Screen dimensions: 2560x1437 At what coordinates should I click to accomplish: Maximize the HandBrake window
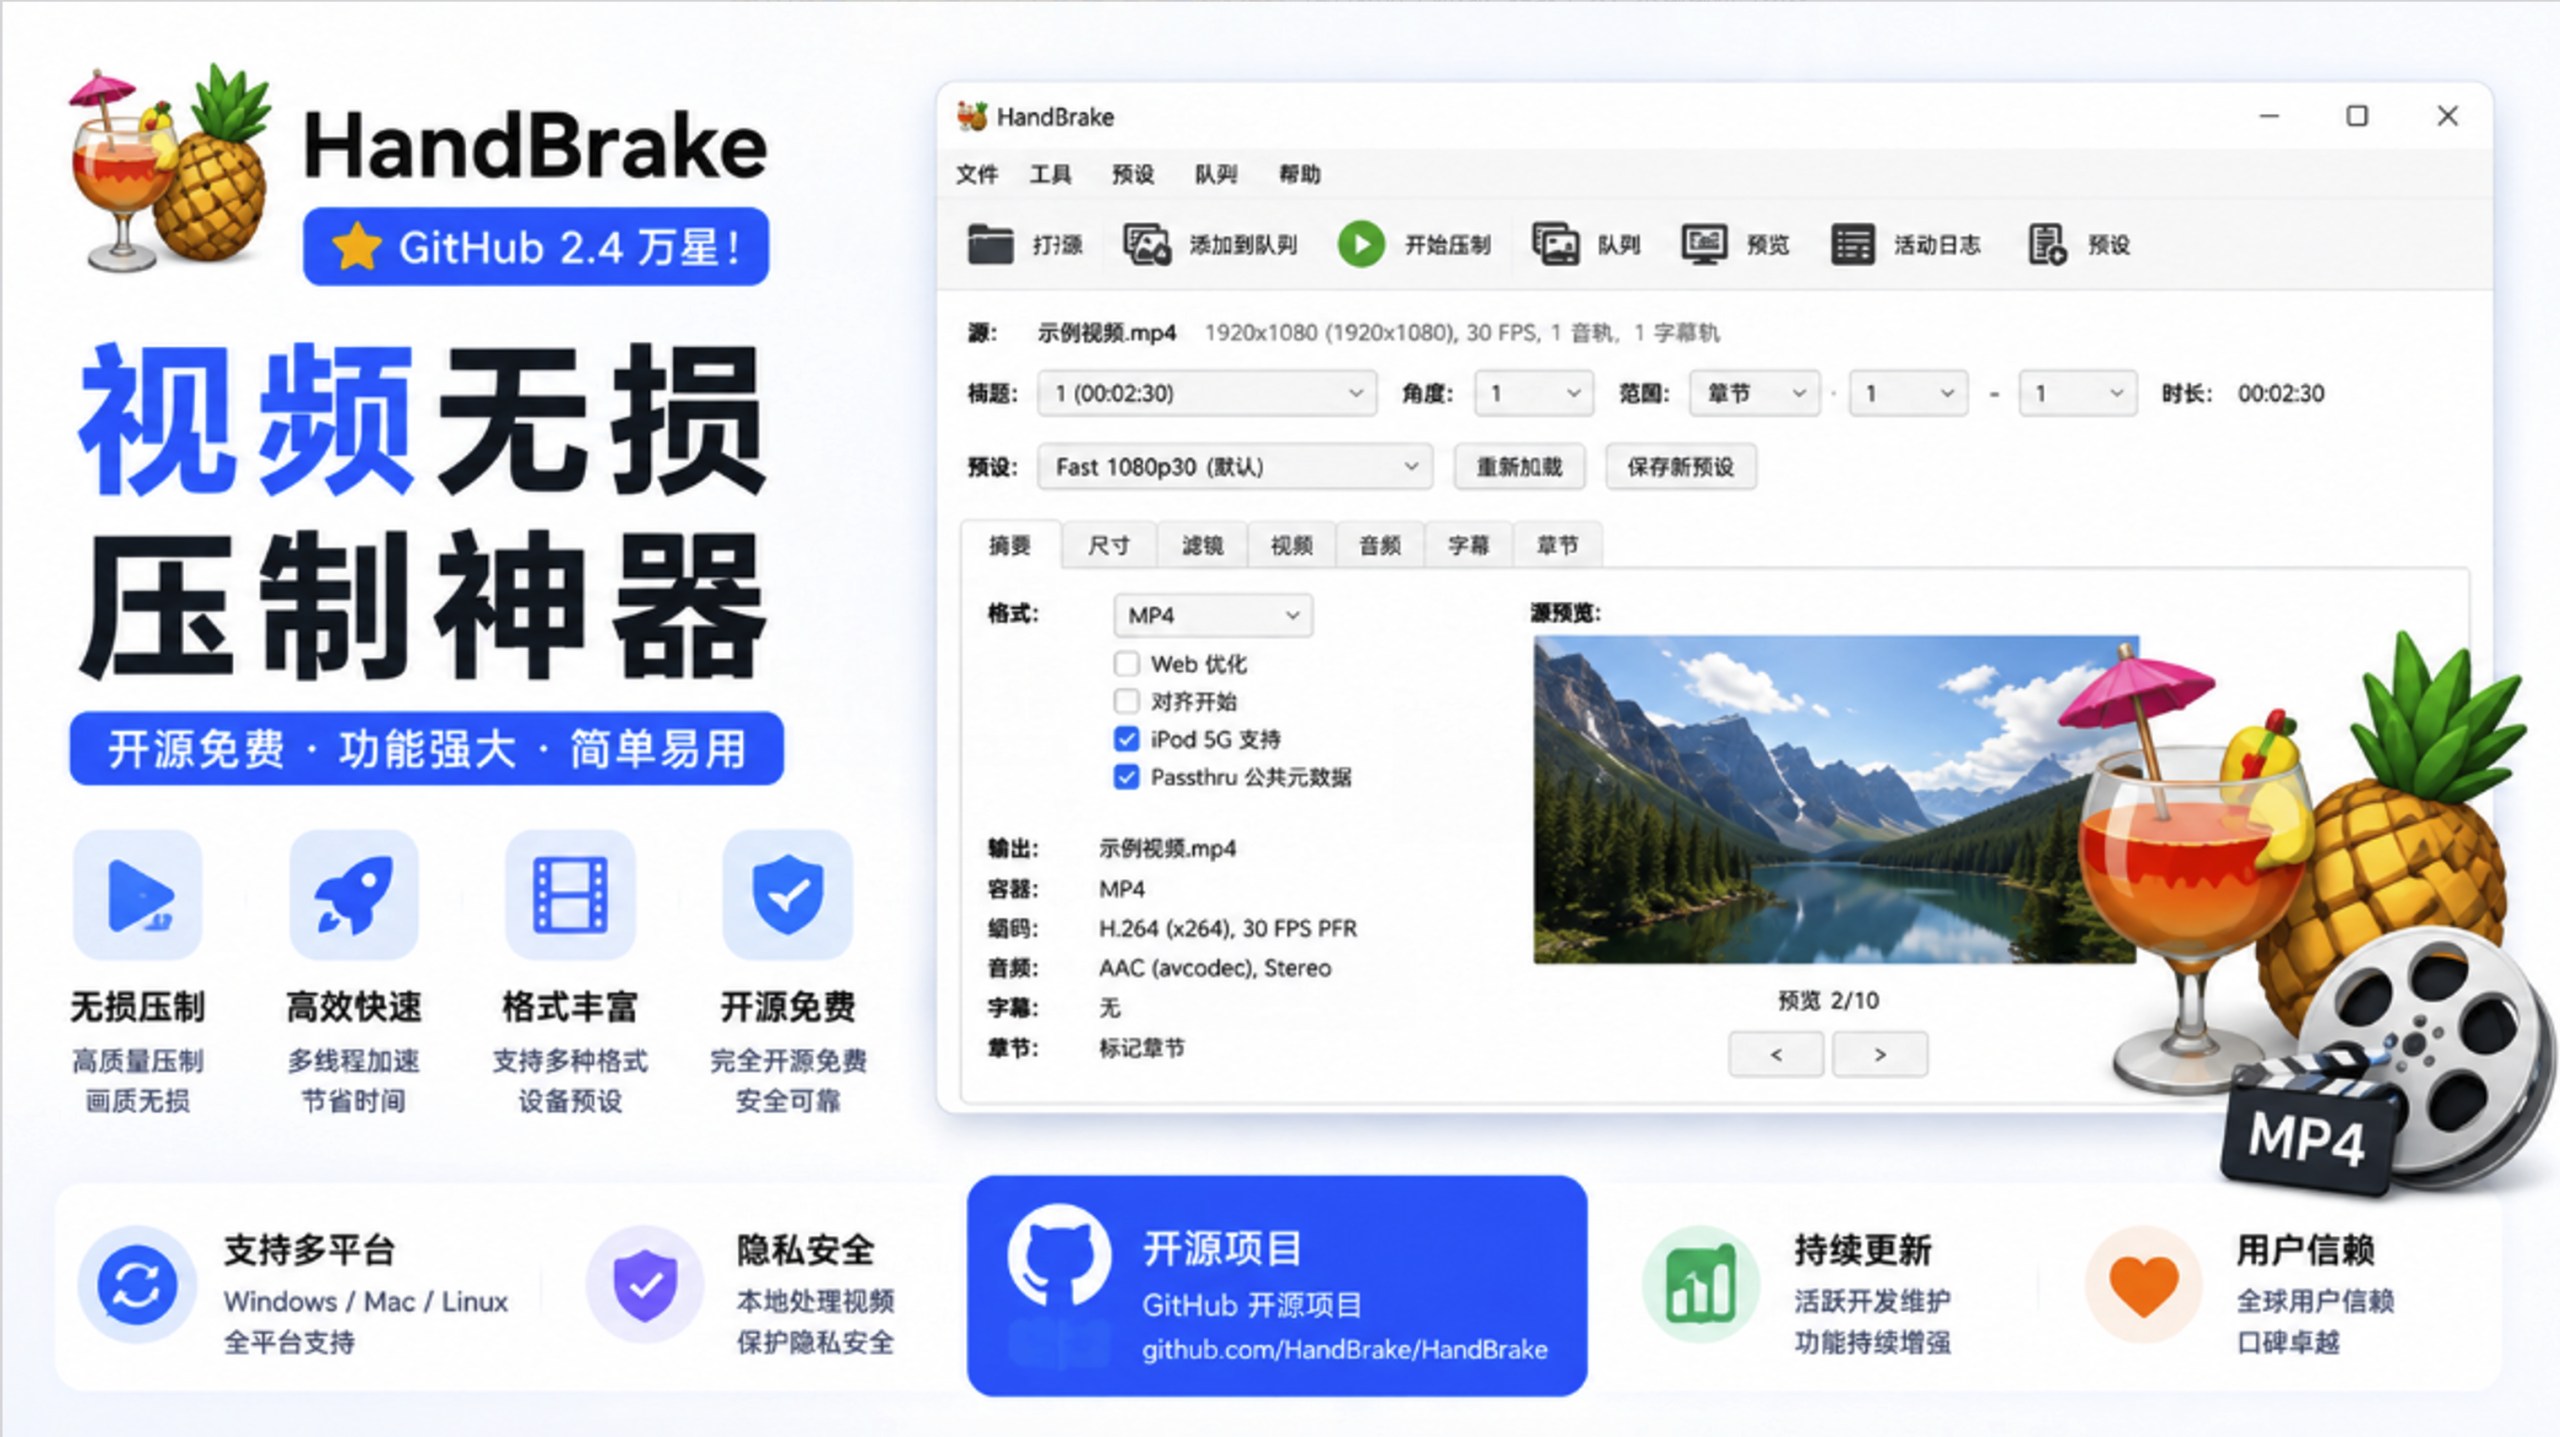click(x=2357, y=116)
